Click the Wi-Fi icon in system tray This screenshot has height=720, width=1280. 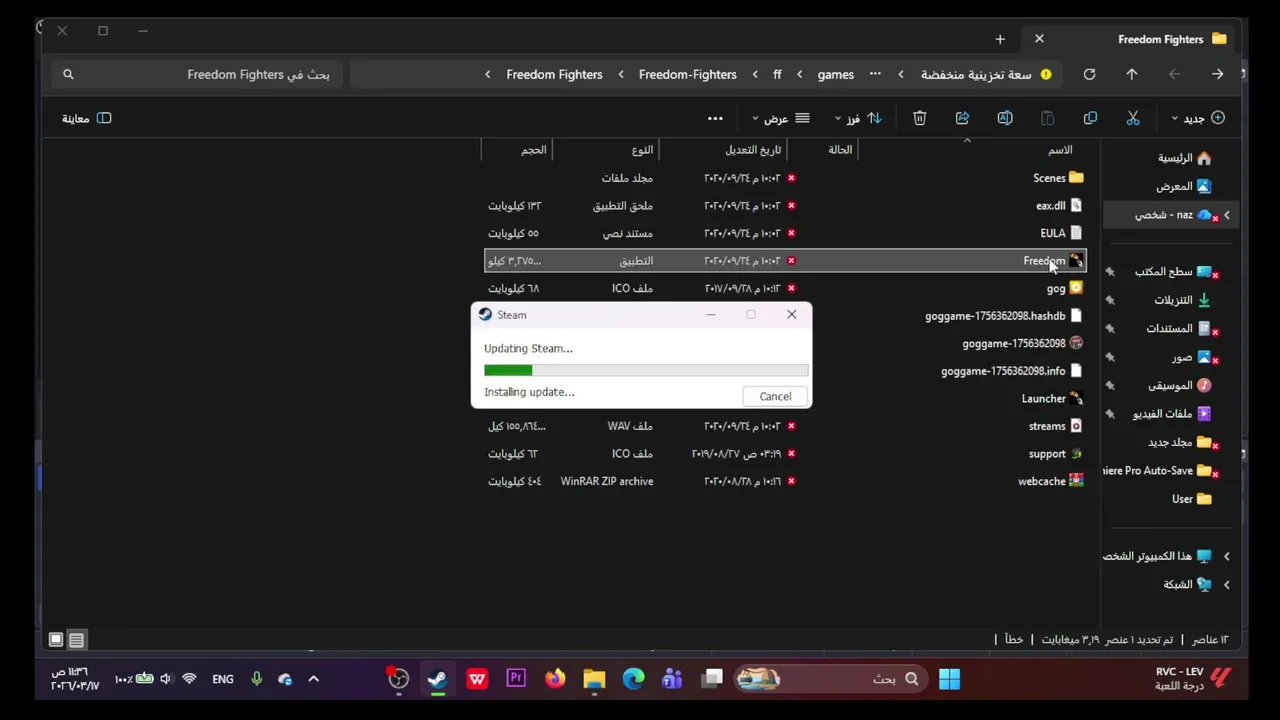(x=189, y=679)
